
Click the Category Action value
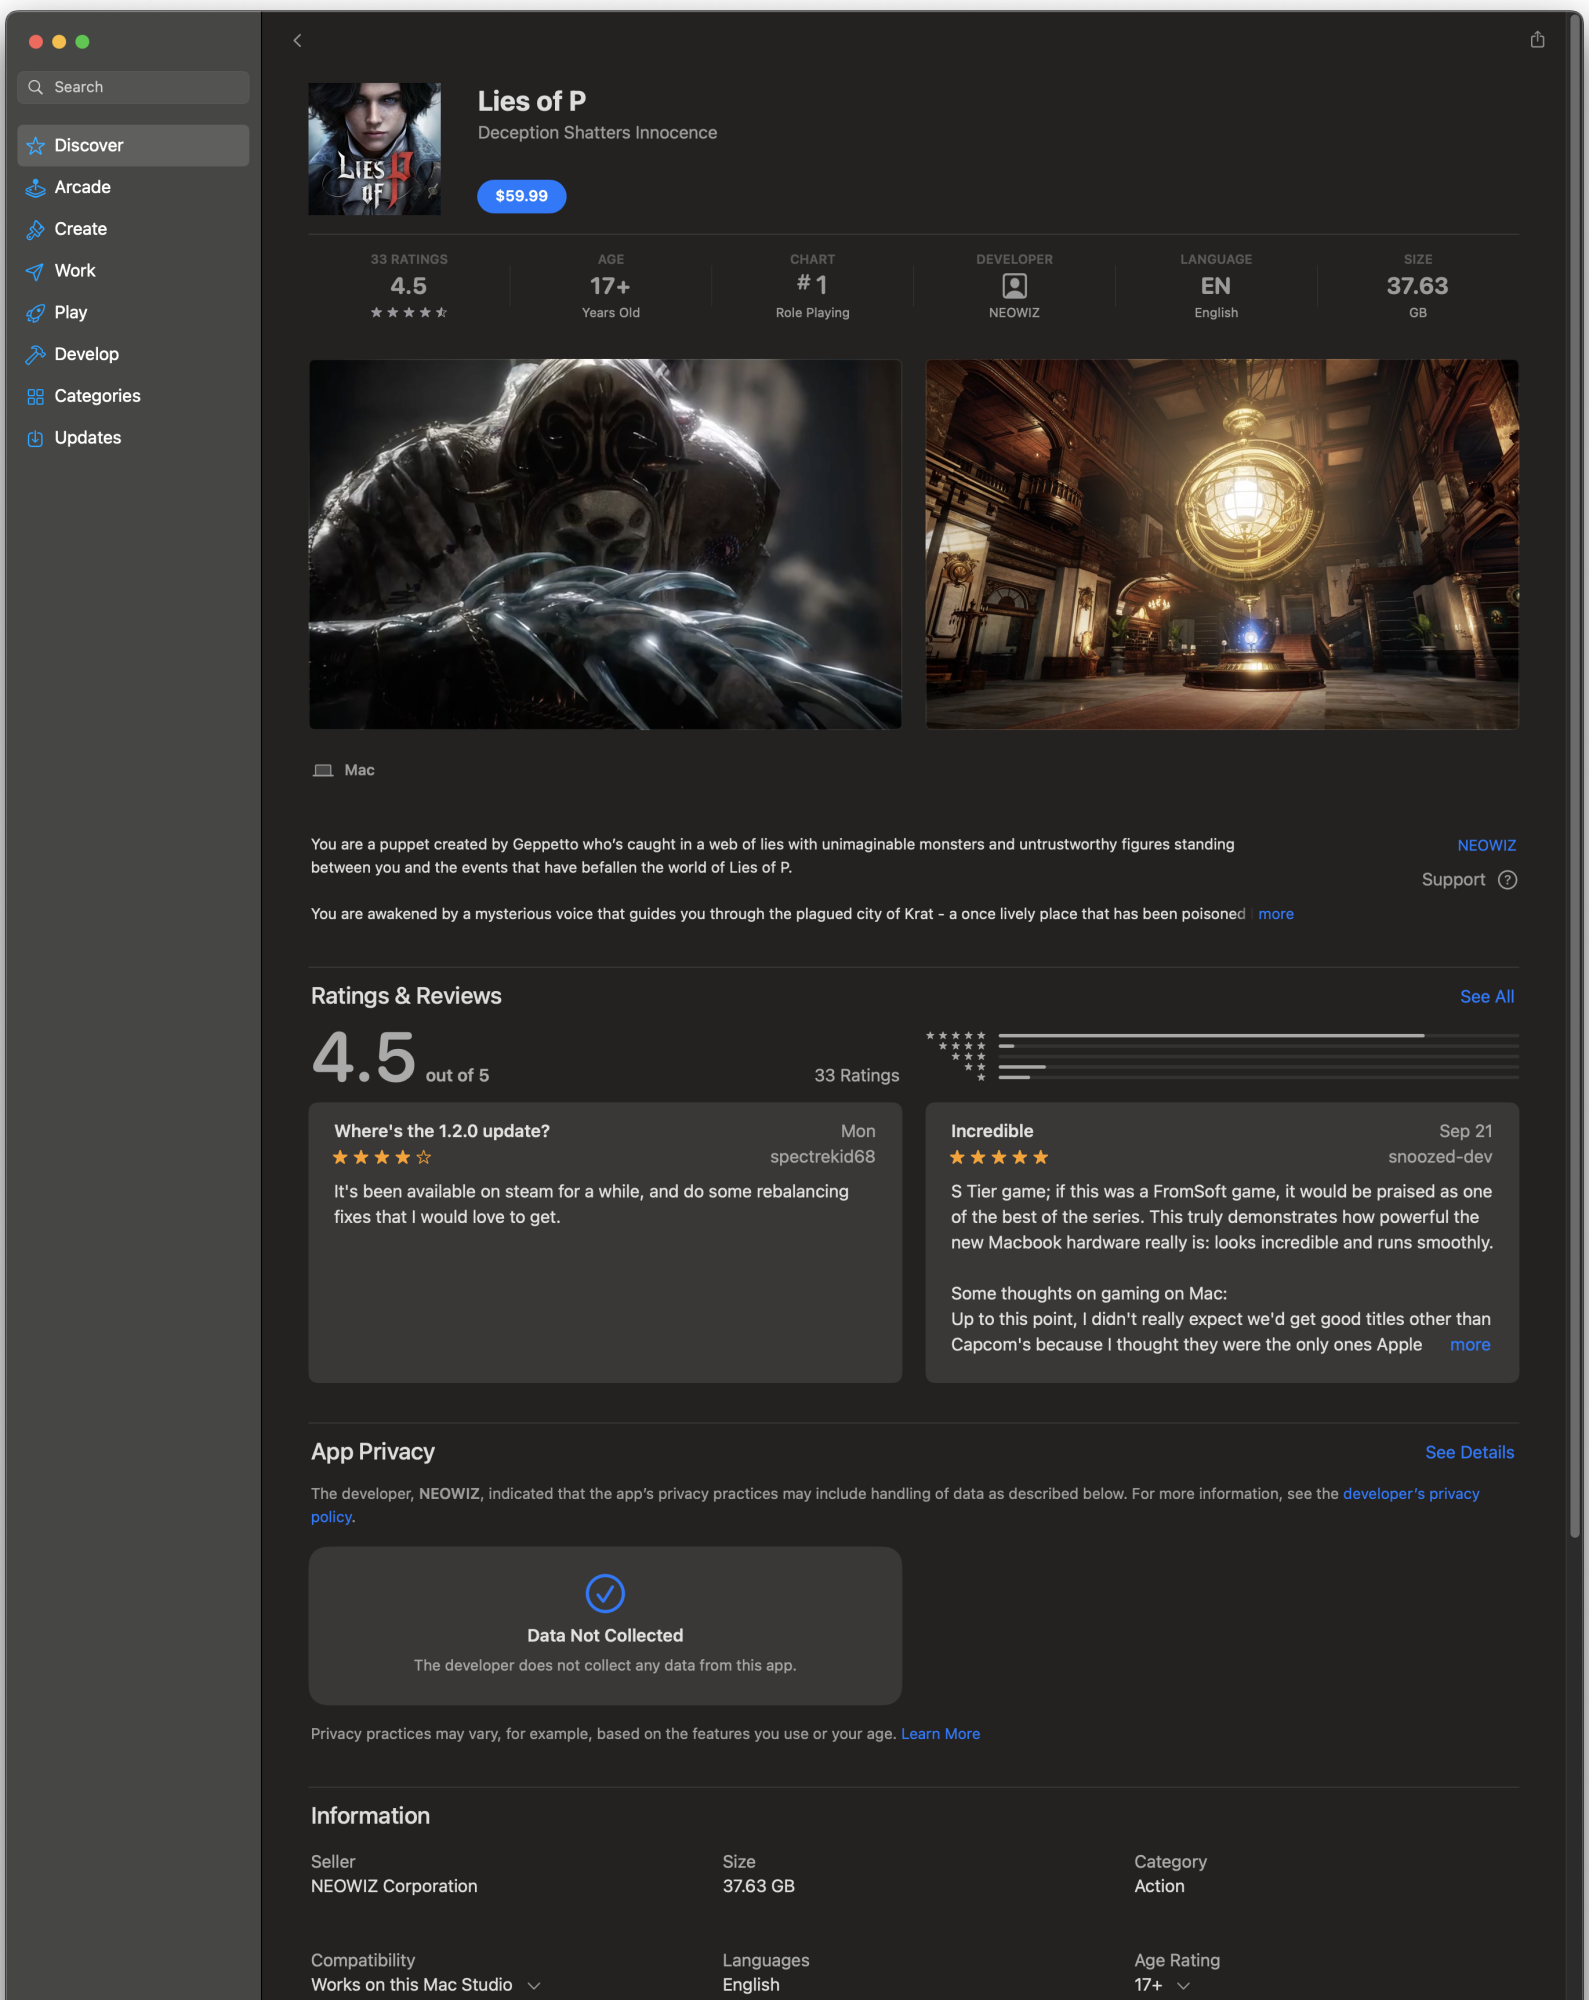pyautogui.click(x=1159, y=1886)
